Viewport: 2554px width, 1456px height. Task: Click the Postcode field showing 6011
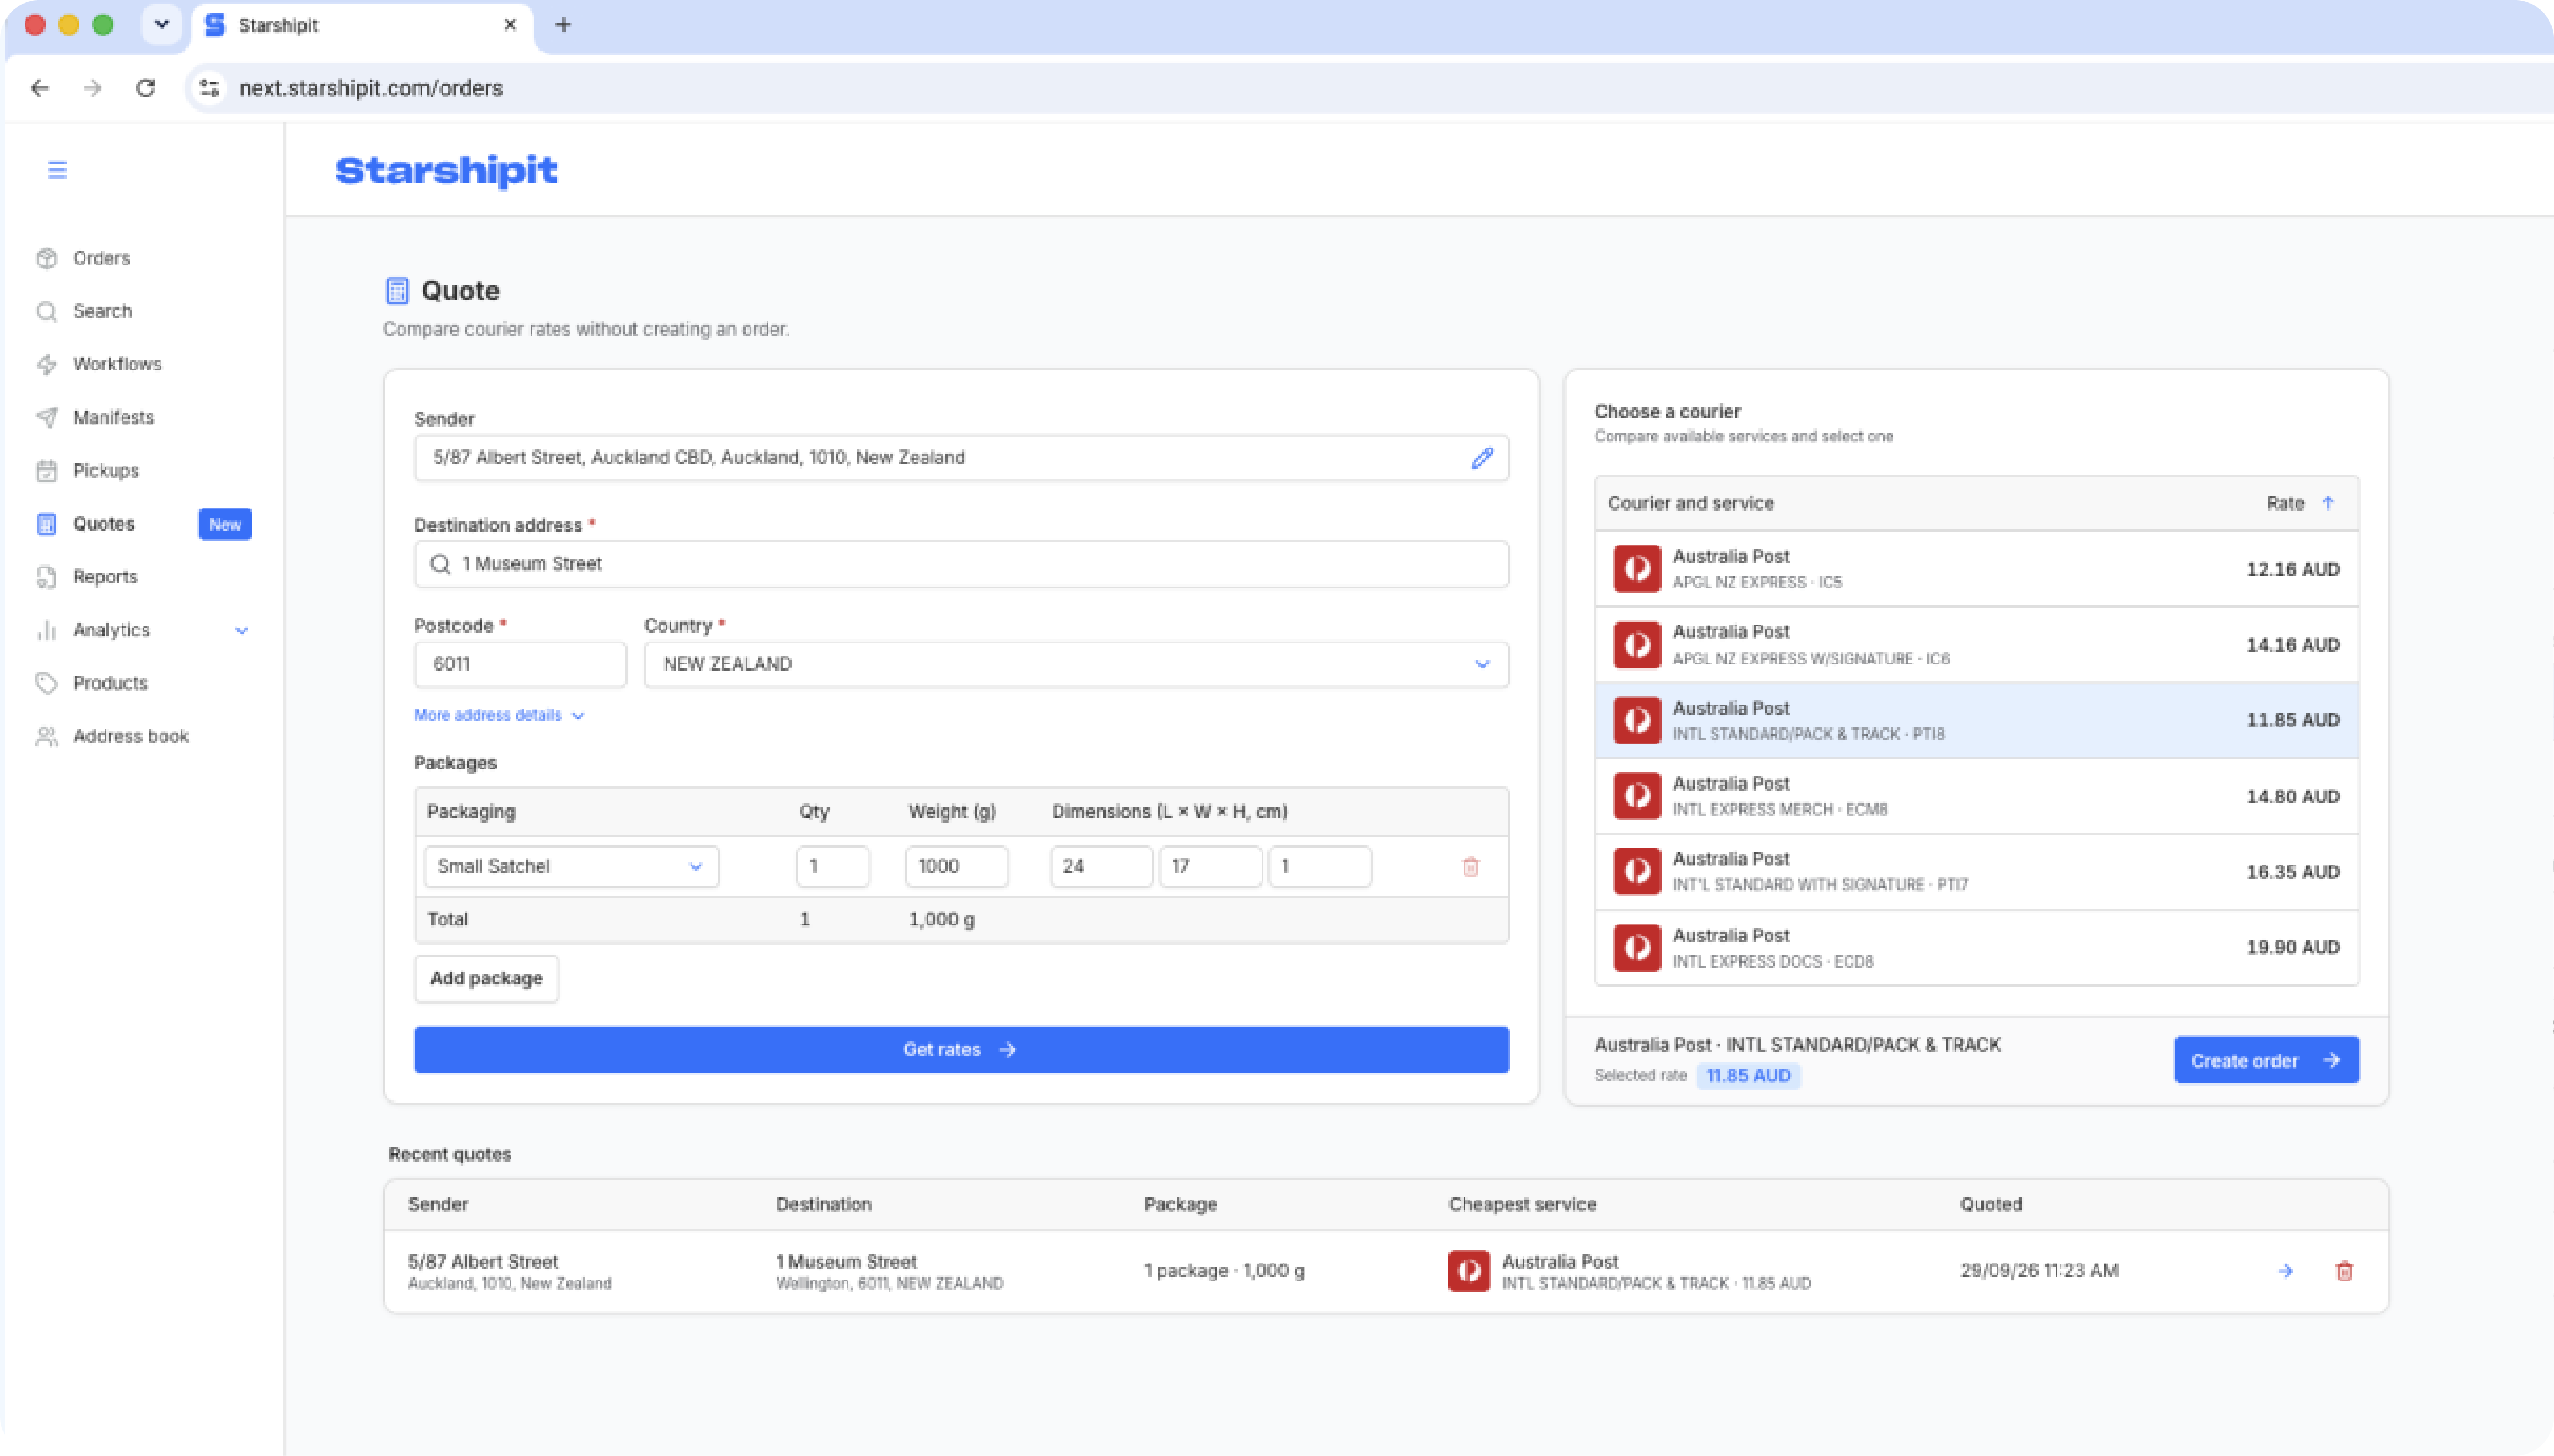click(520, 665)
